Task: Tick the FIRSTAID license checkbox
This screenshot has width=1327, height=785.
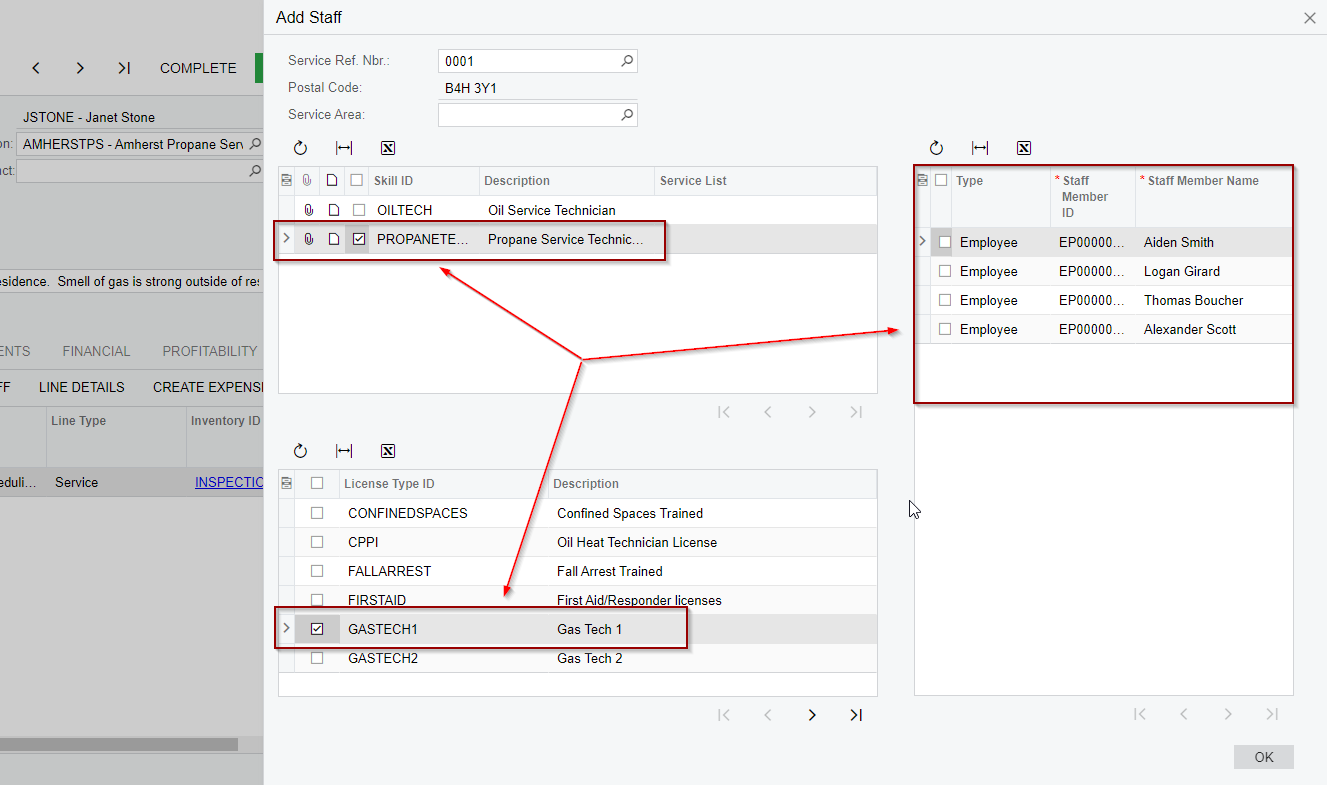Action: [x=317, y=600]
